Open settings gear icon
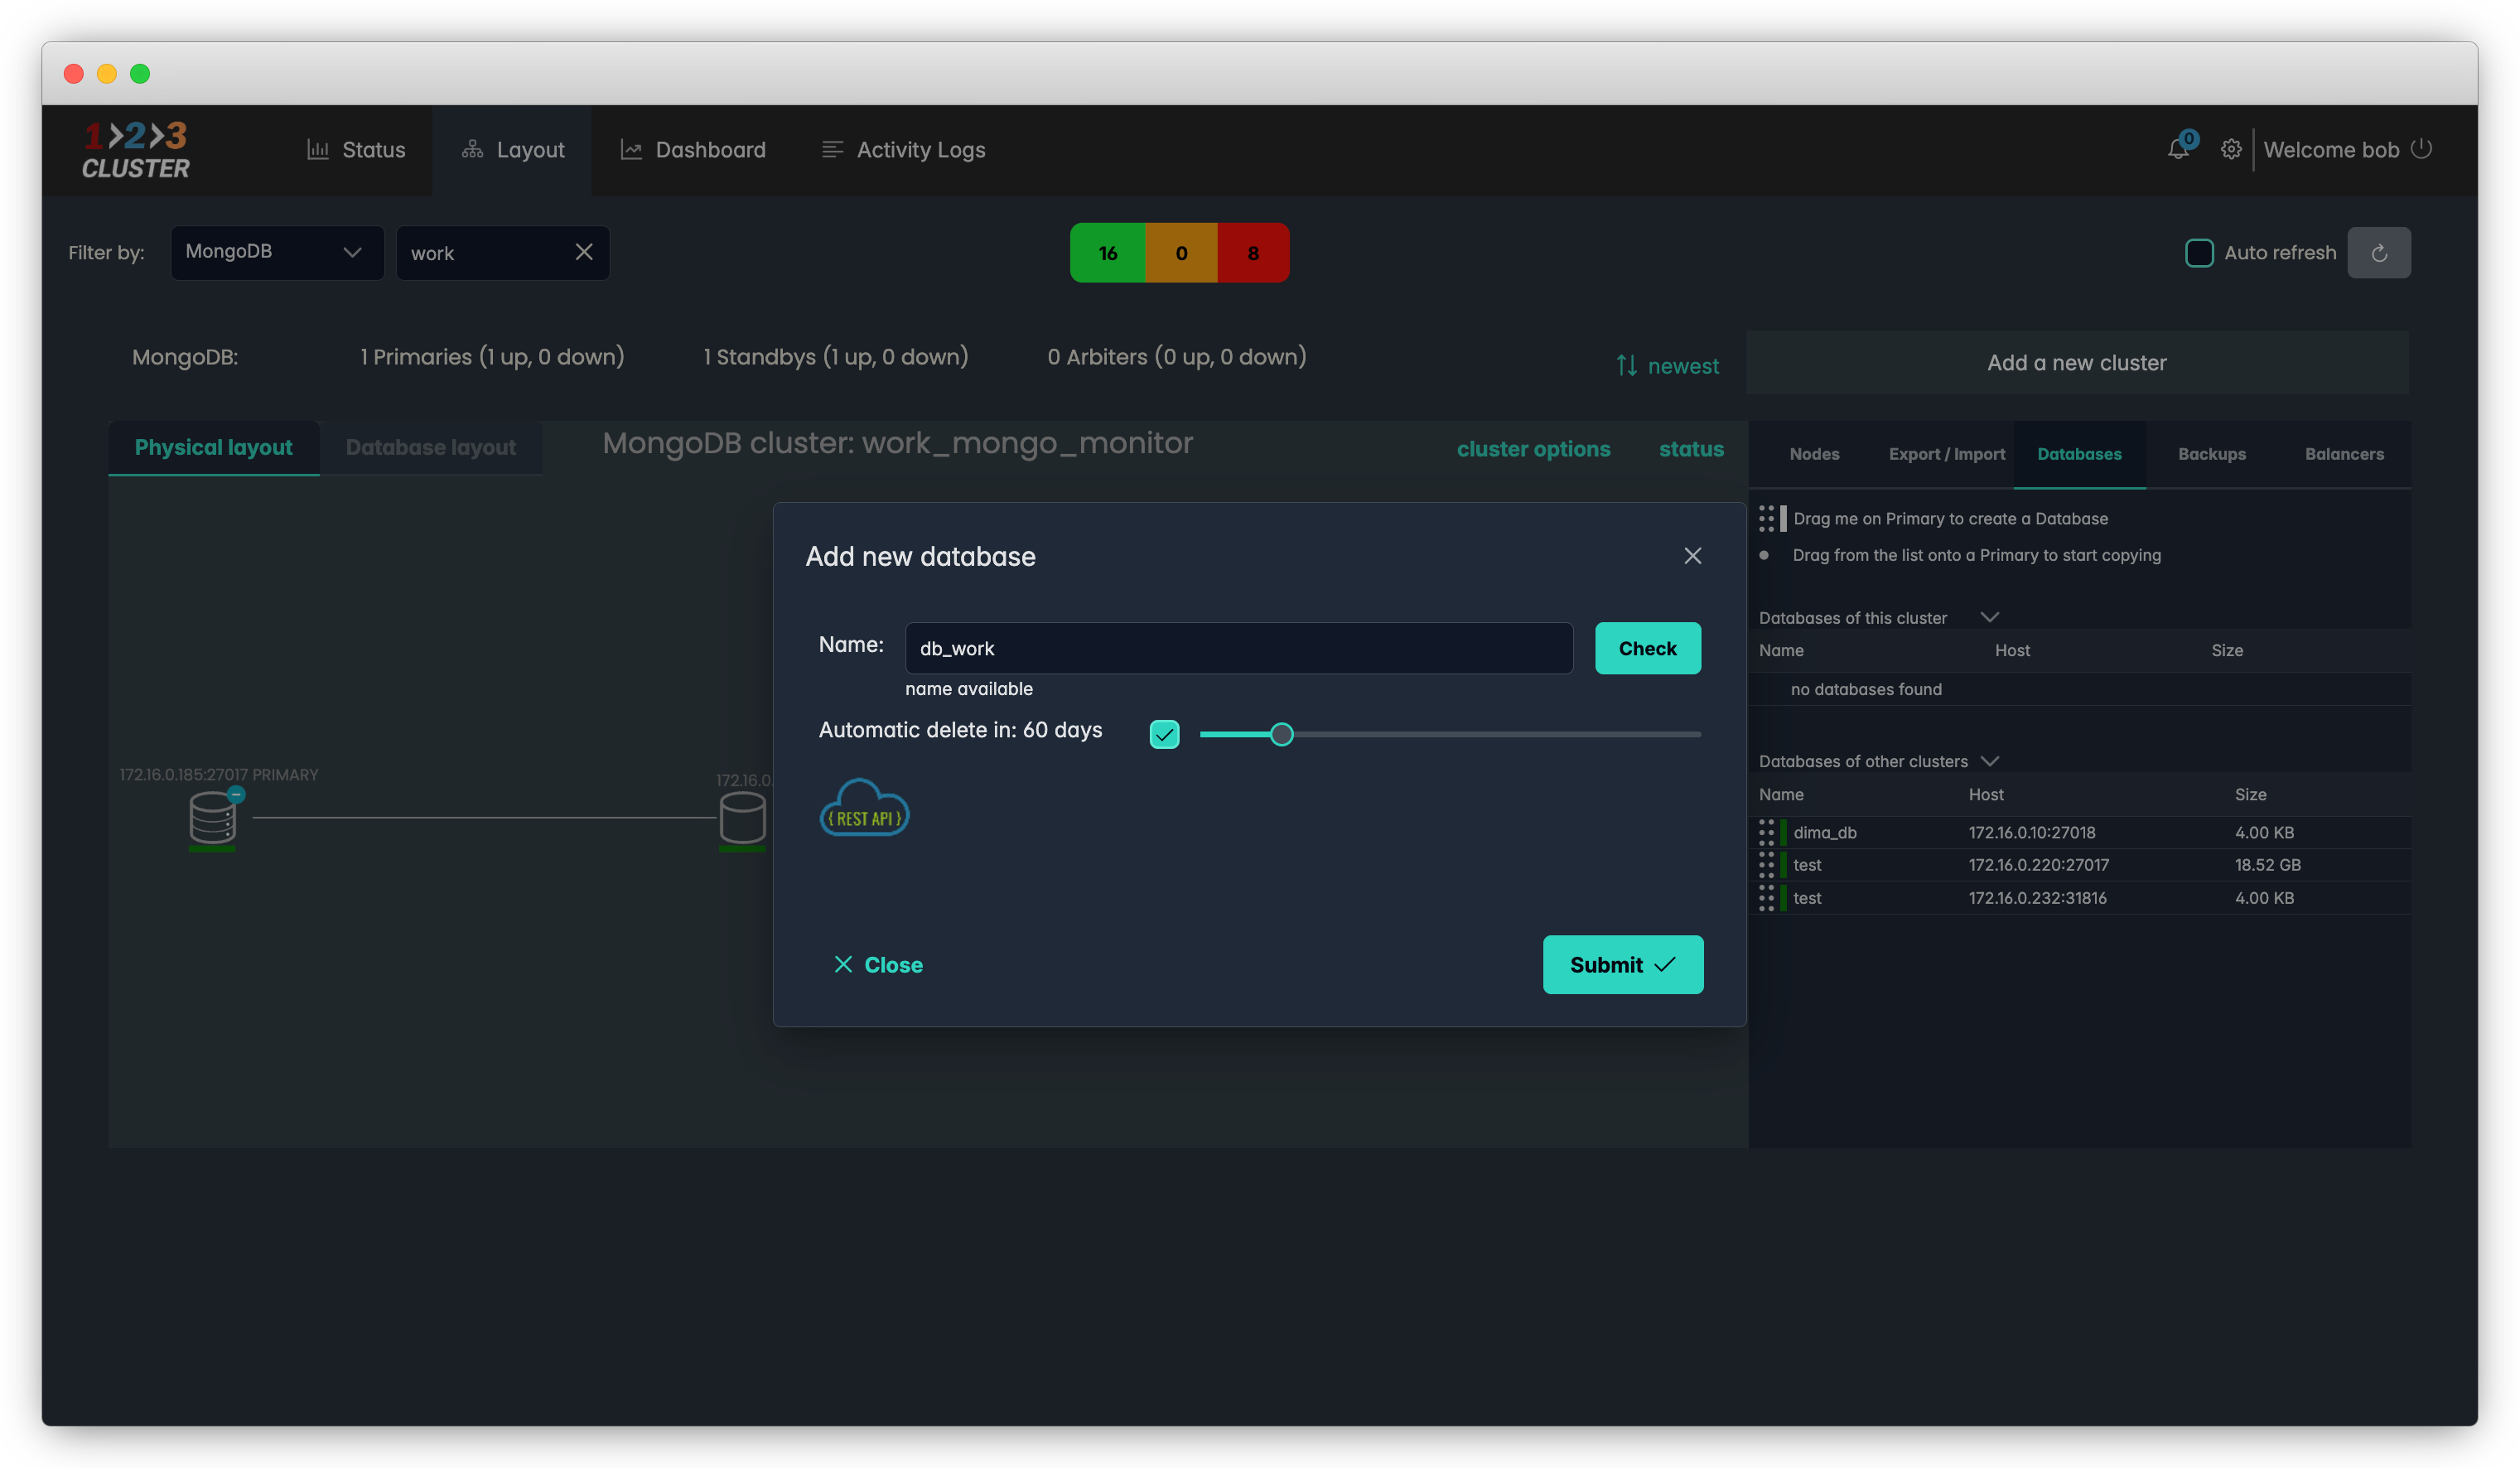The image size is (2520, 1468). click(x=2231, y=149)
